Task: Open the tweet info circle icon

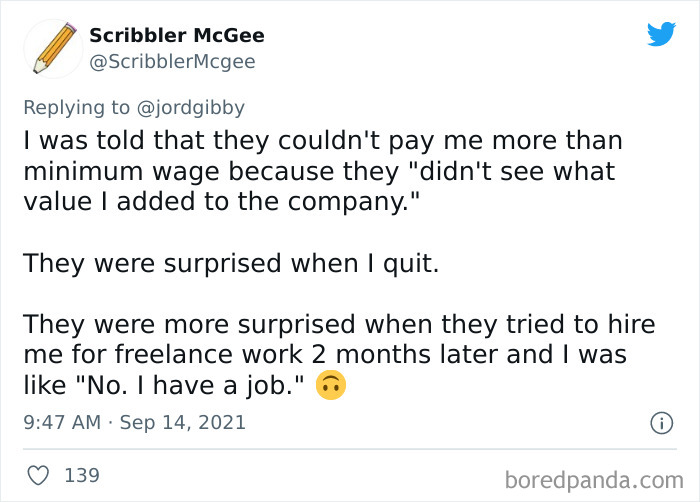Action: pos(660,423)
